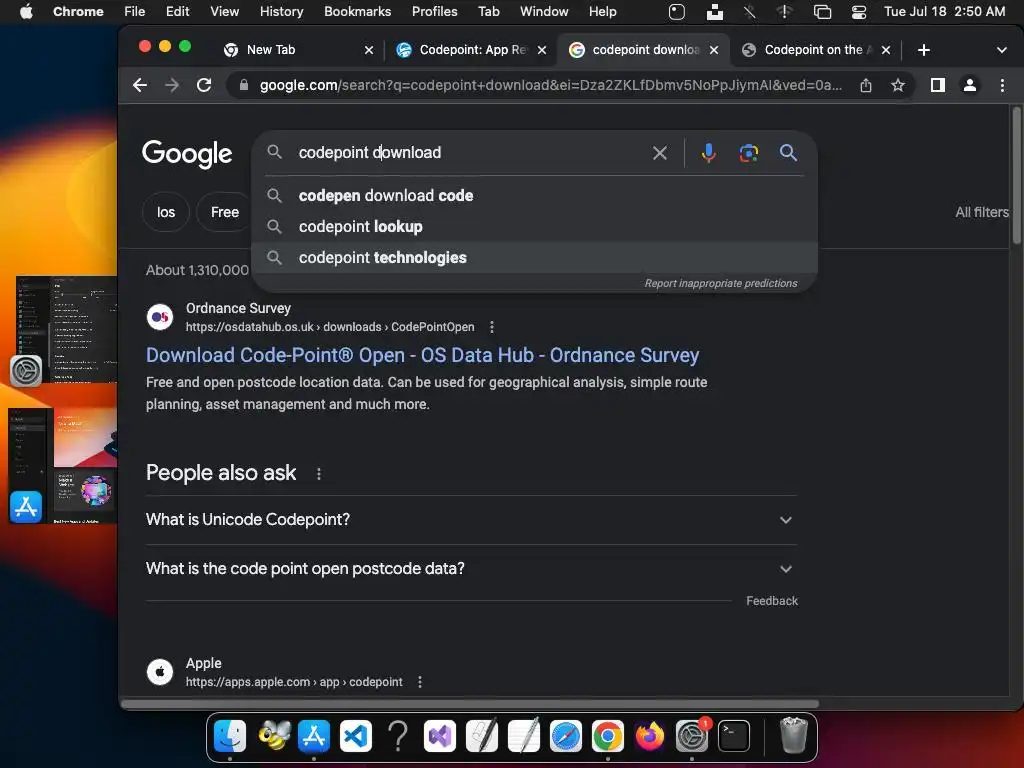Image resolution: width=1024 pixels, height=768 pixels.
Task: Open the Profiles menu
Action: pos(434,12)
